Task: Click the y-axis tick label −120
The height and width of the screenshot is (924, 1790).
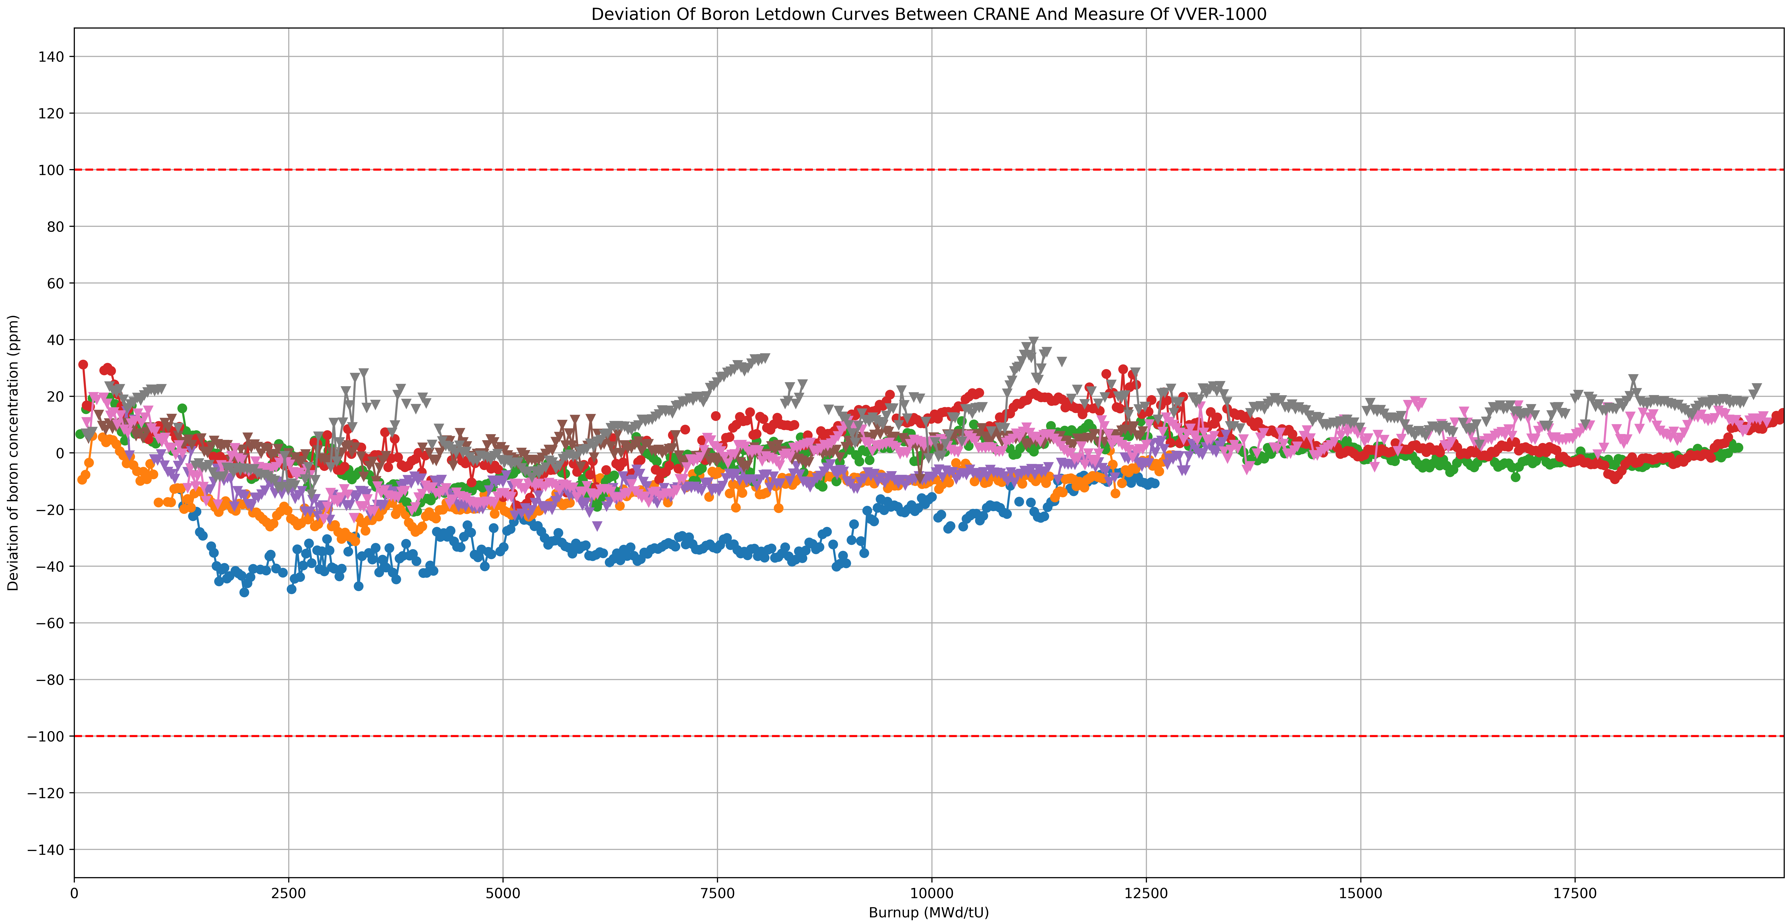Action: tap(46, 793)
